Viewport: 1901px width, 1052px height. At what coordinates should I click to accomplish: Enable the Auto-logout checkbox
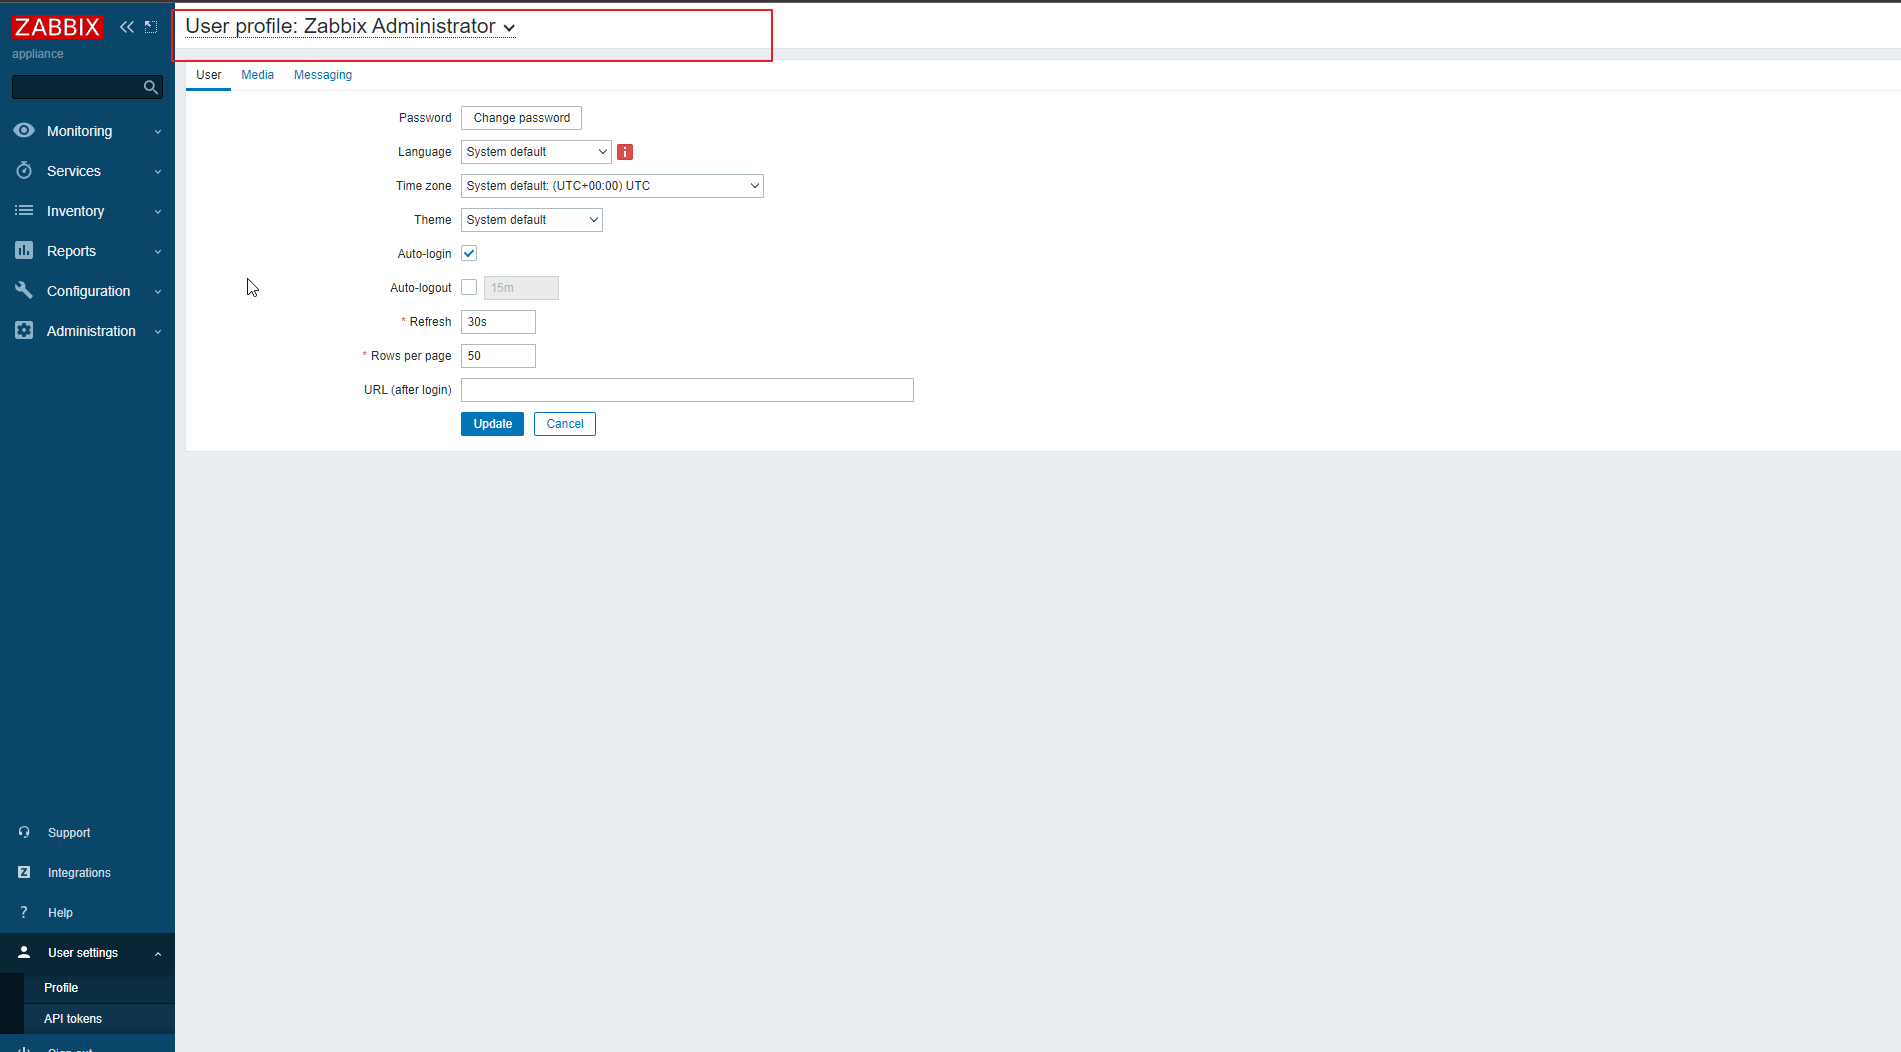pos(469,288)
